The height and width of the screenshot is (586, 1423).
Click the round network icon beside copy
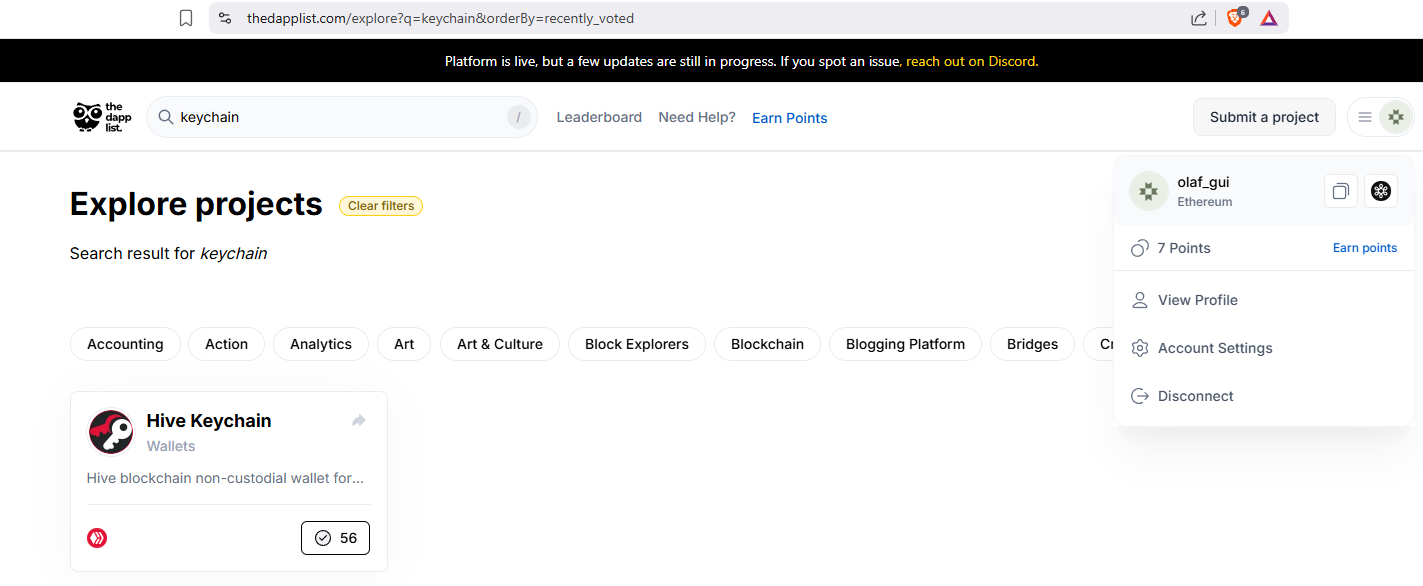[1381, 191]
